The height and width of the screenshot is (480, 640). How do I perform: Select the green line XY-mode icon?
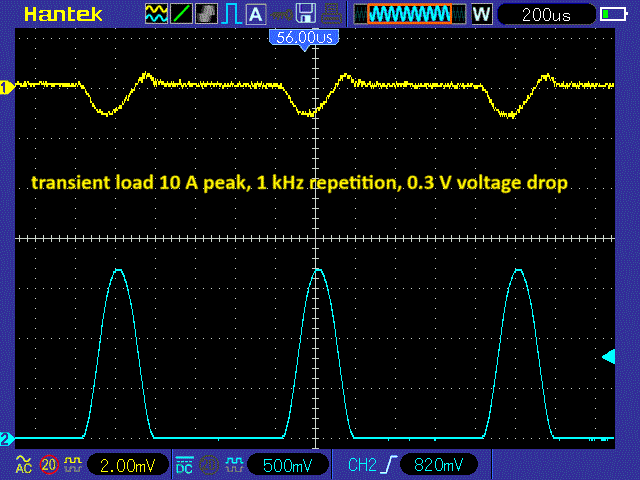181,13
